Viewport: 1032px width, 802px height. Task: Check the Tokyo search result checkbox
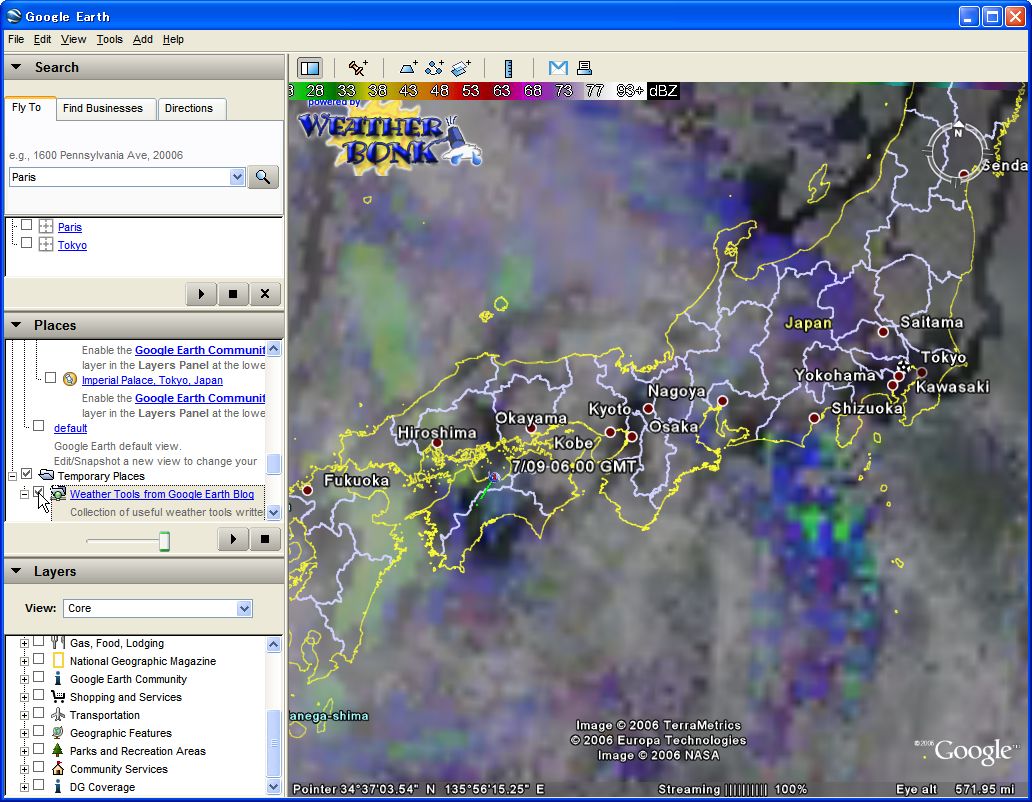click(x=26, y=243)
